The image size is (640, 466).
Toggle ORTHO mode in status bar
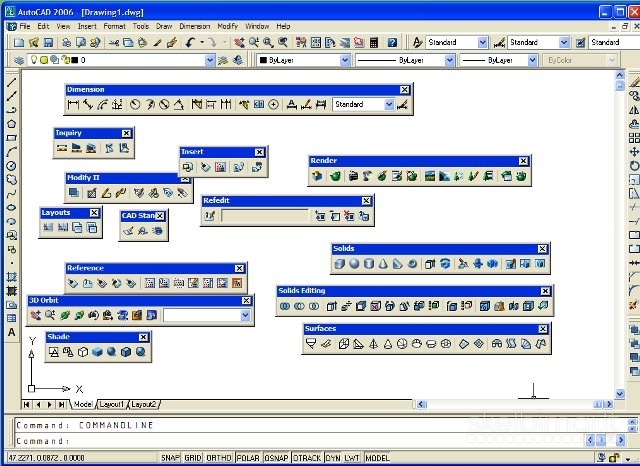[218, 458]
